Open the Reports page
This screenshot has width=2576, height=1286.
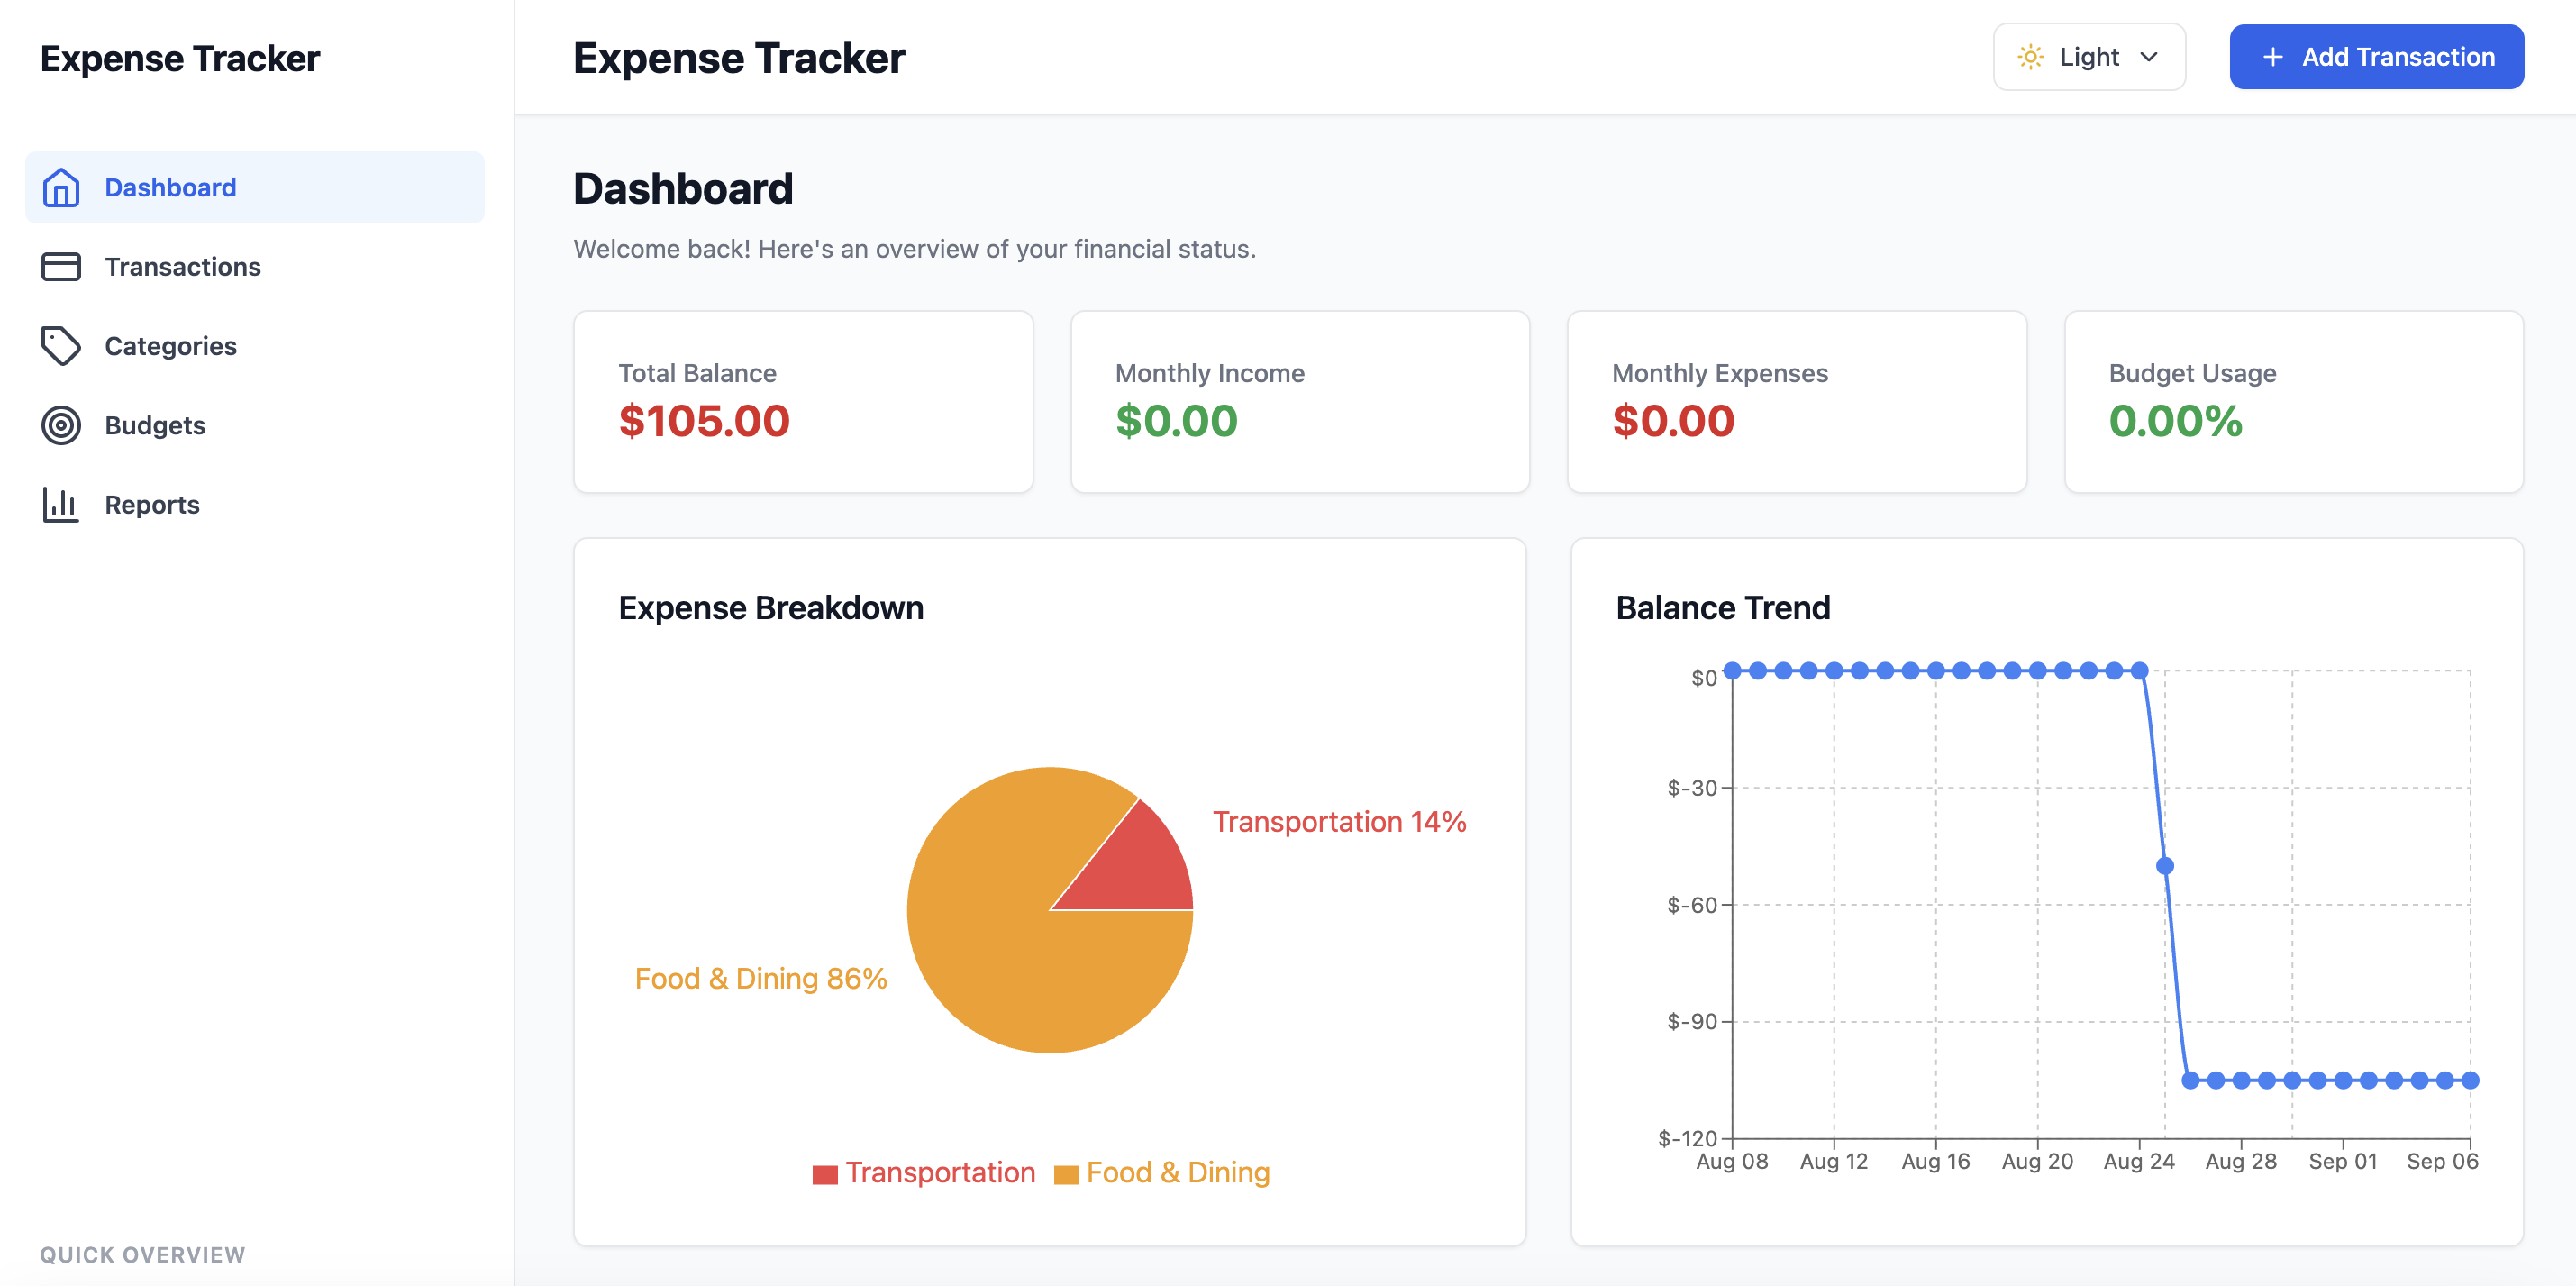152,504
